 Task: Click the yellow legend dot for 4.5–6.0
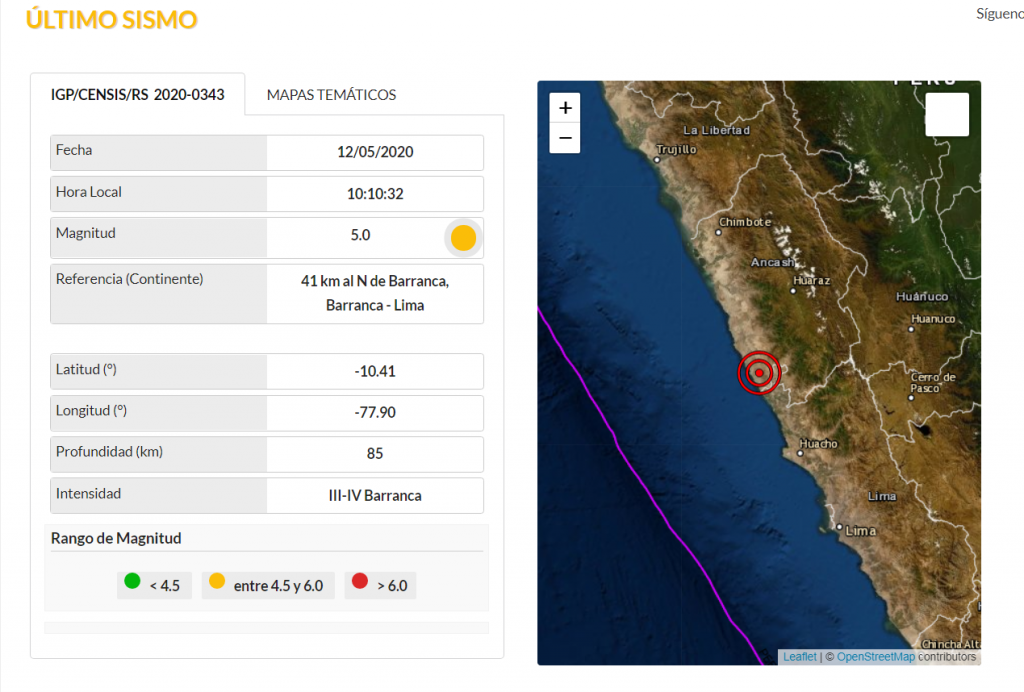pos(216,580)
